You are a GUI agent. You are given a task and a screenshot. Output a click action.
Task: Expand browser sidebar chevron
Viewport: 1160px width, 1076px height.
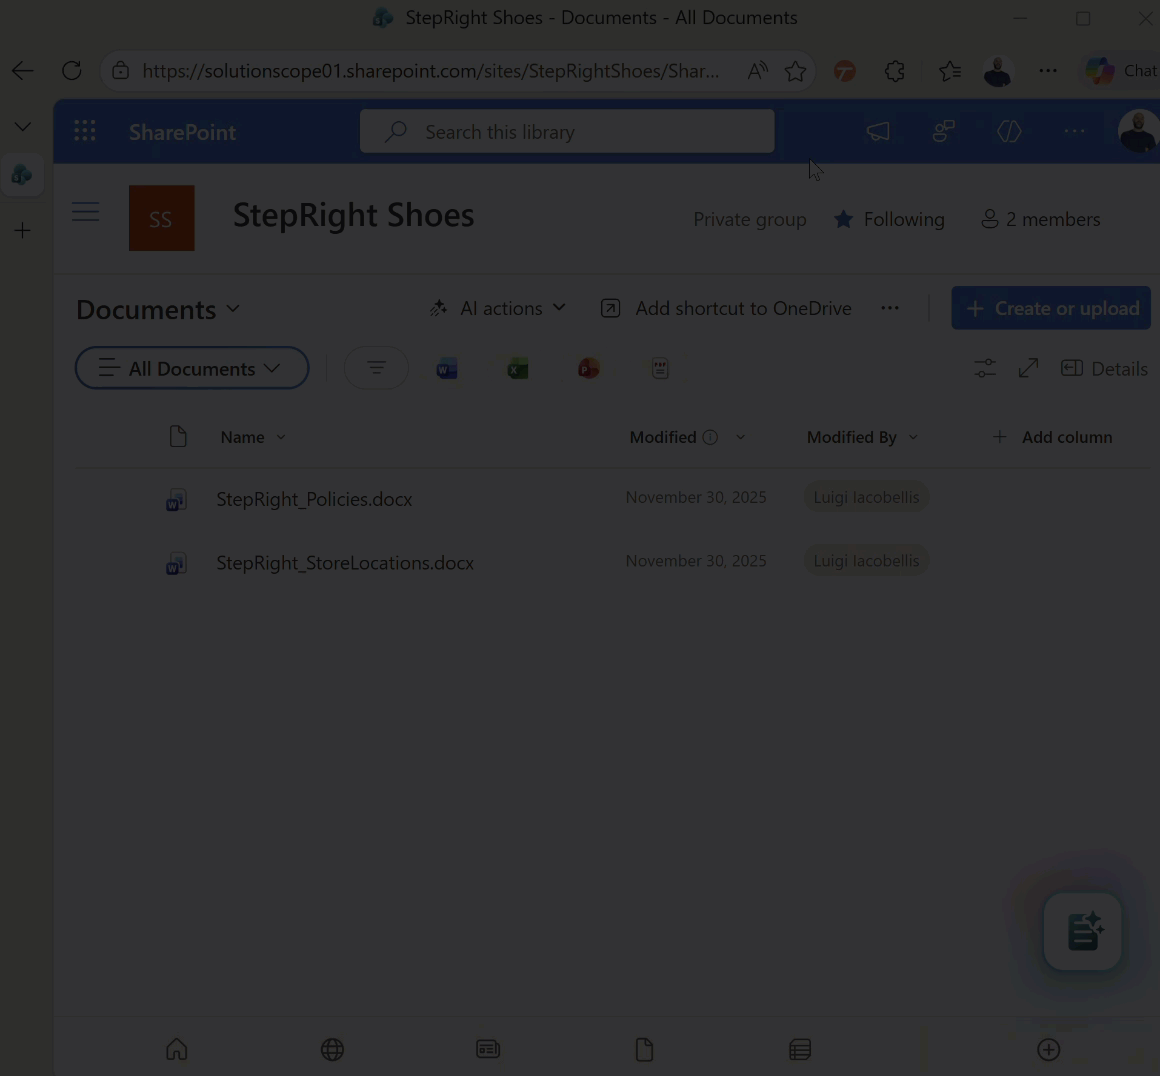(x=23, y=127)
